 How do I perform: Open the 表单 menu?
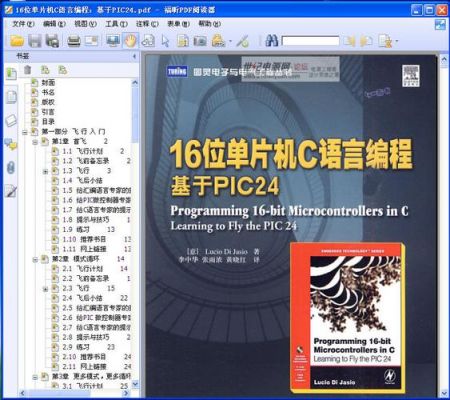coord(178,24)
